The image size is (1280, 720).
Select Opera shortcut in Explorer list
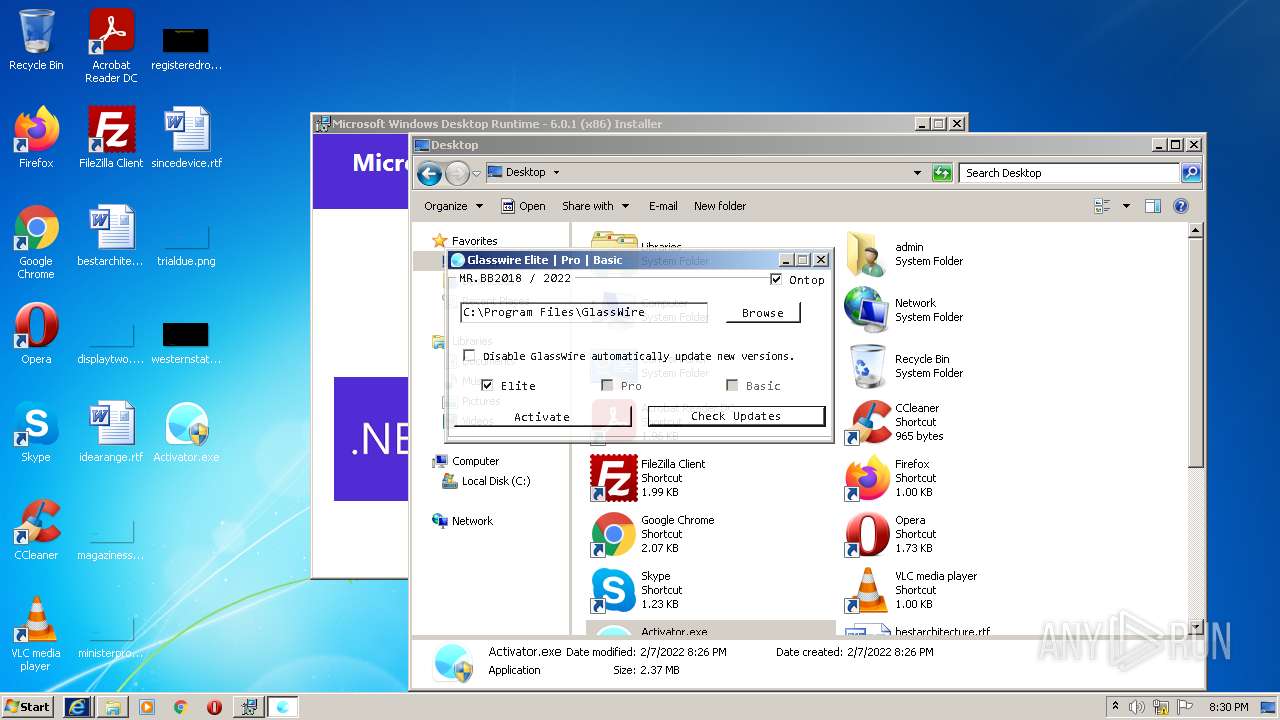(x=890, y=534)
